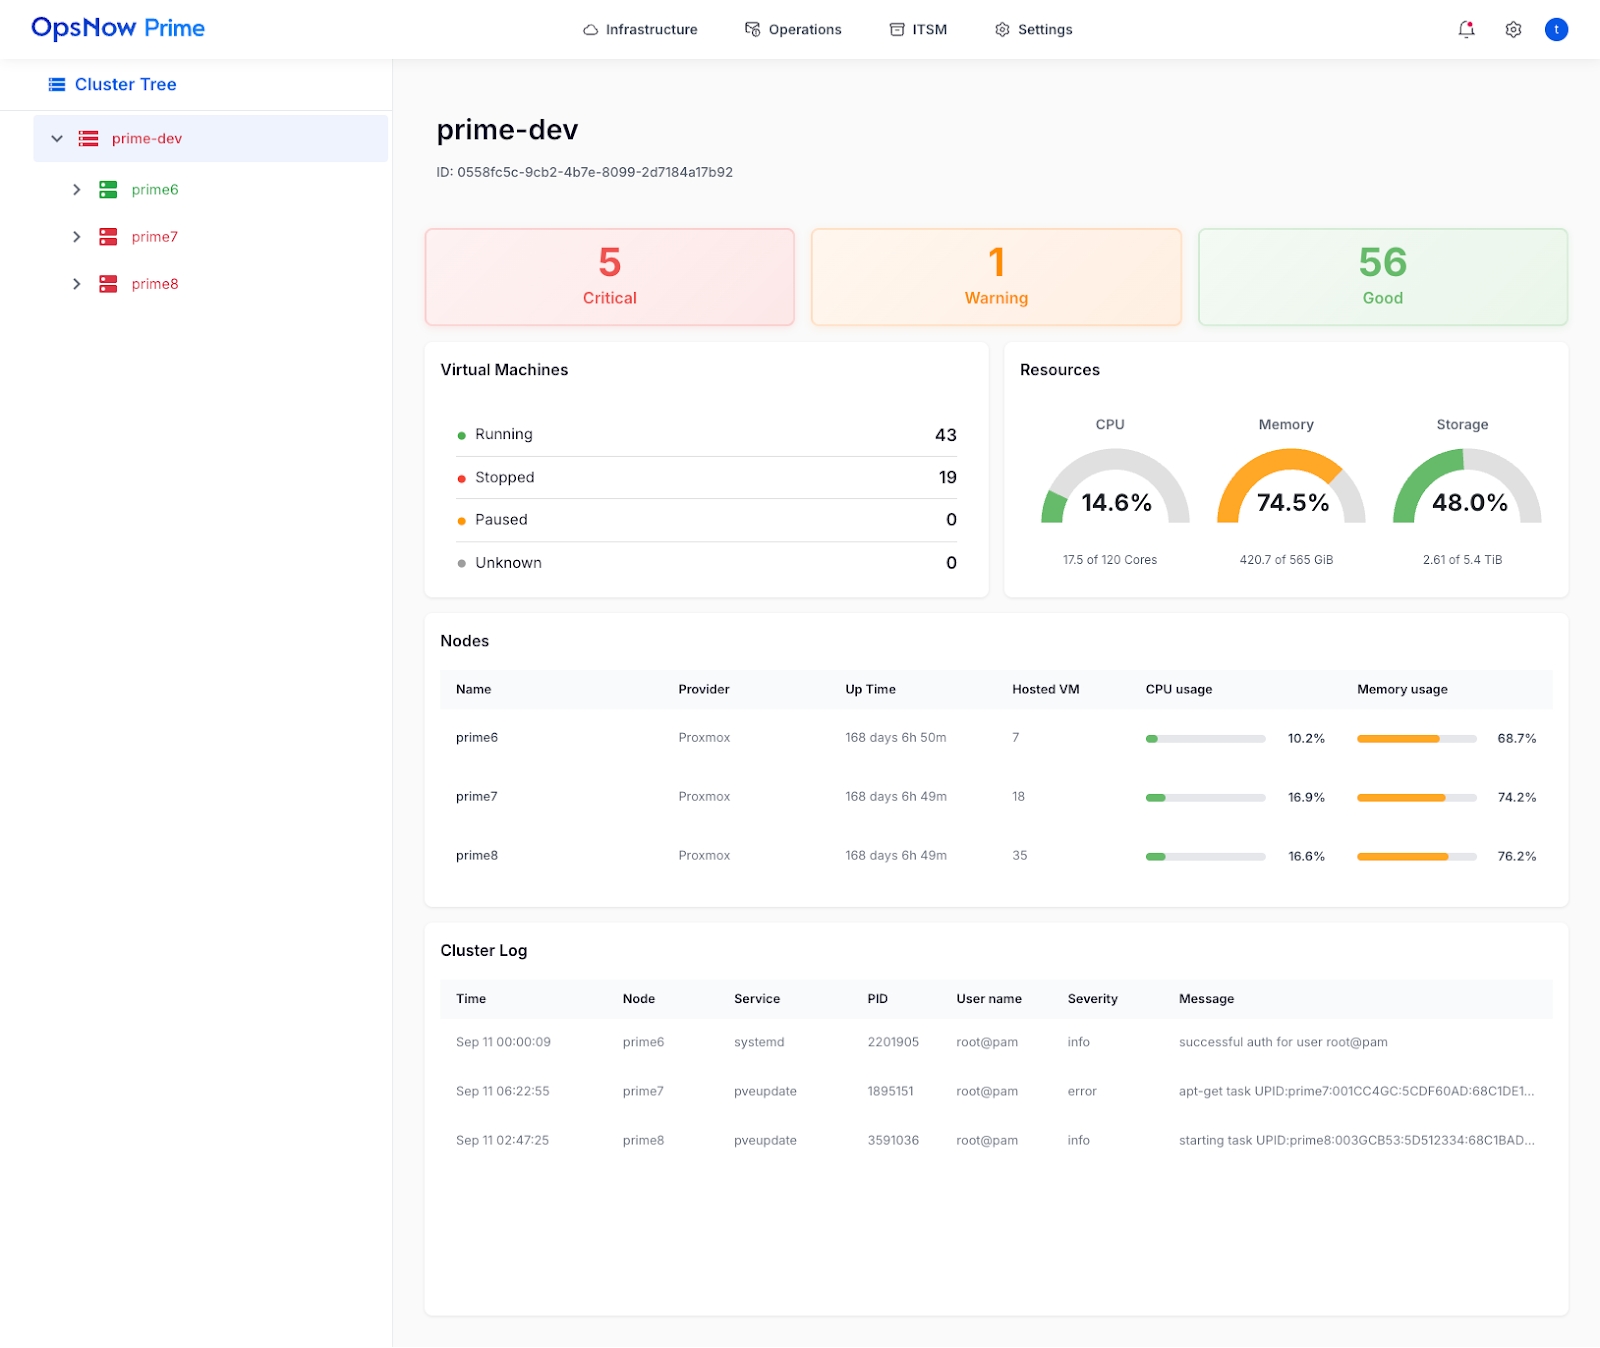
Task: Click the green prime6 server icon
Action: 108,190
